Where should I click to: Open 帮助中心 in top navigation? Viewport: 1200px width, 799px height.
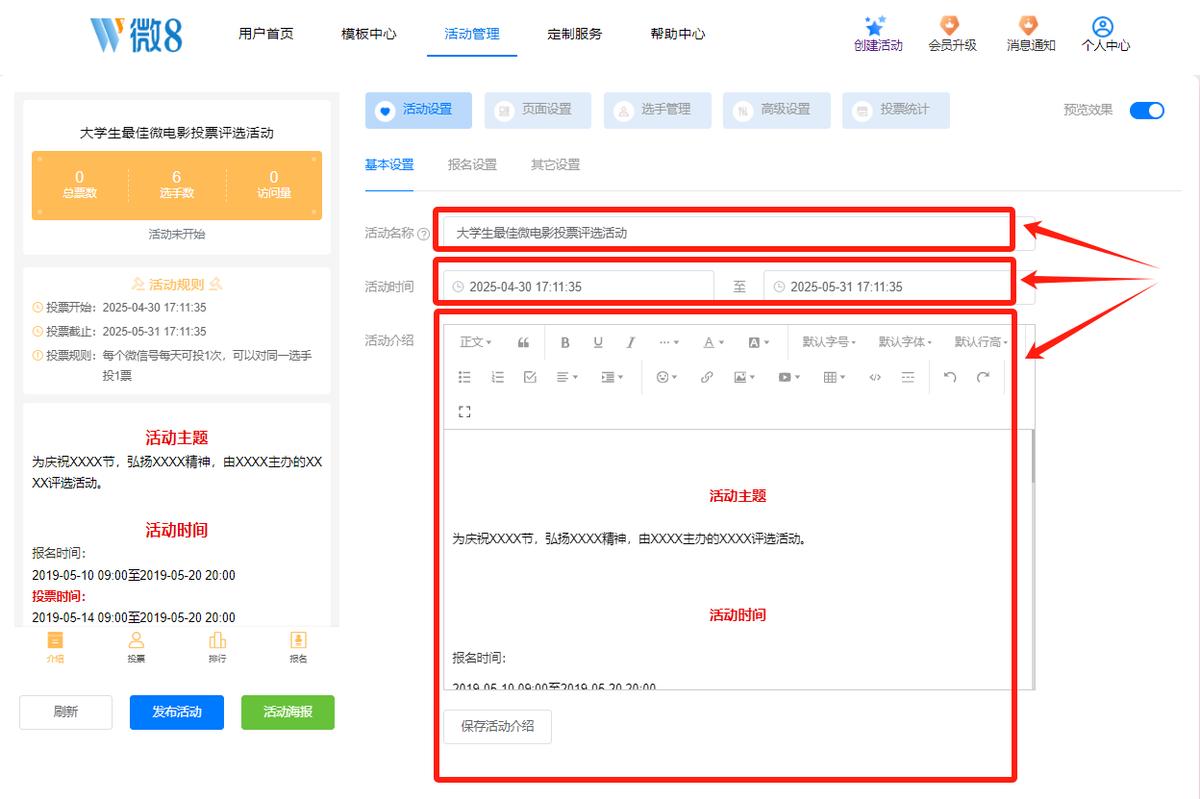[x=678, y=33]
